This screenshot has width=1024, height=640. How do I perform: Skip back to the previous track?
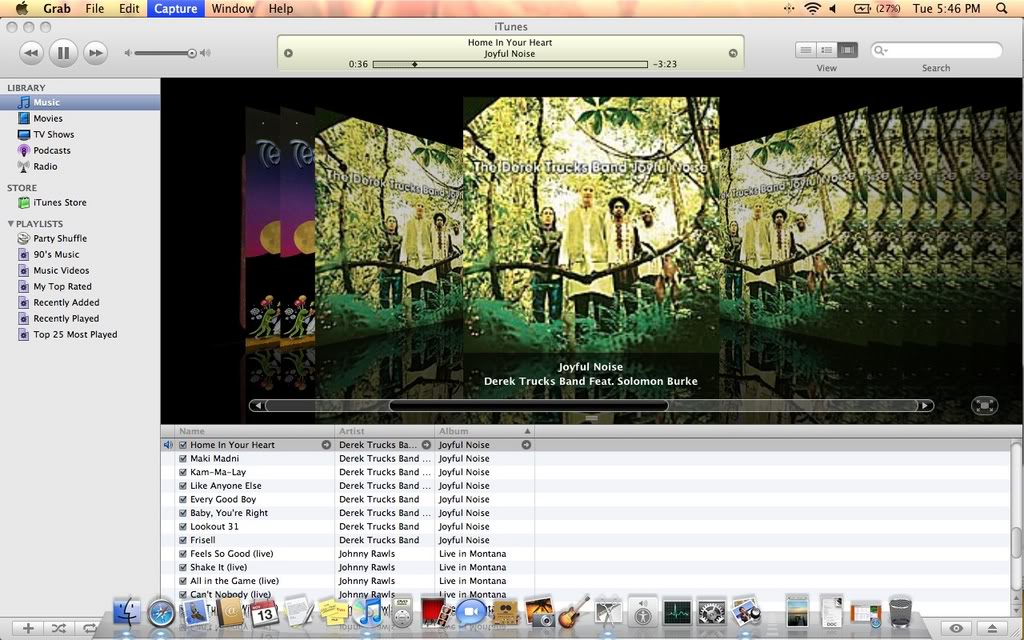[31, 53]
